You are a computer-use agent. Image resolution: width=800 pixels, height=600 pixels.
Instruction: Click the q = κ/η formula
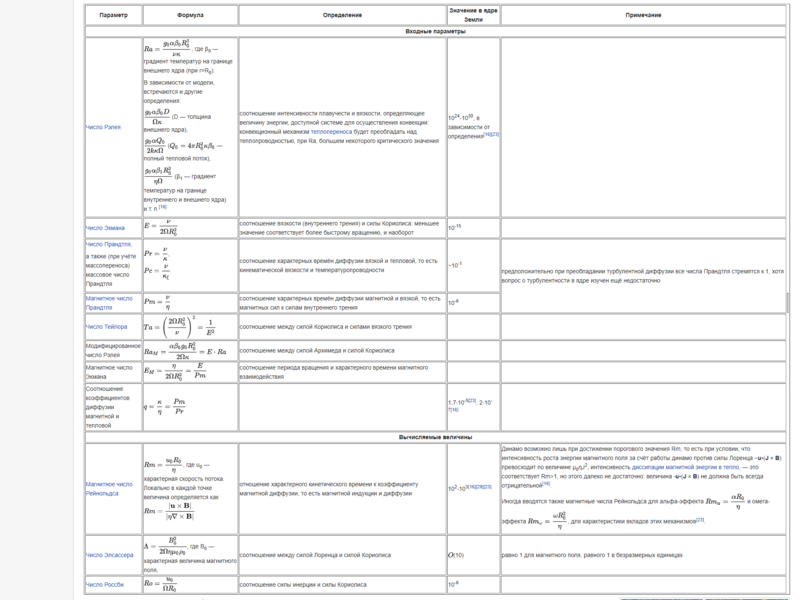pos(164,407)
